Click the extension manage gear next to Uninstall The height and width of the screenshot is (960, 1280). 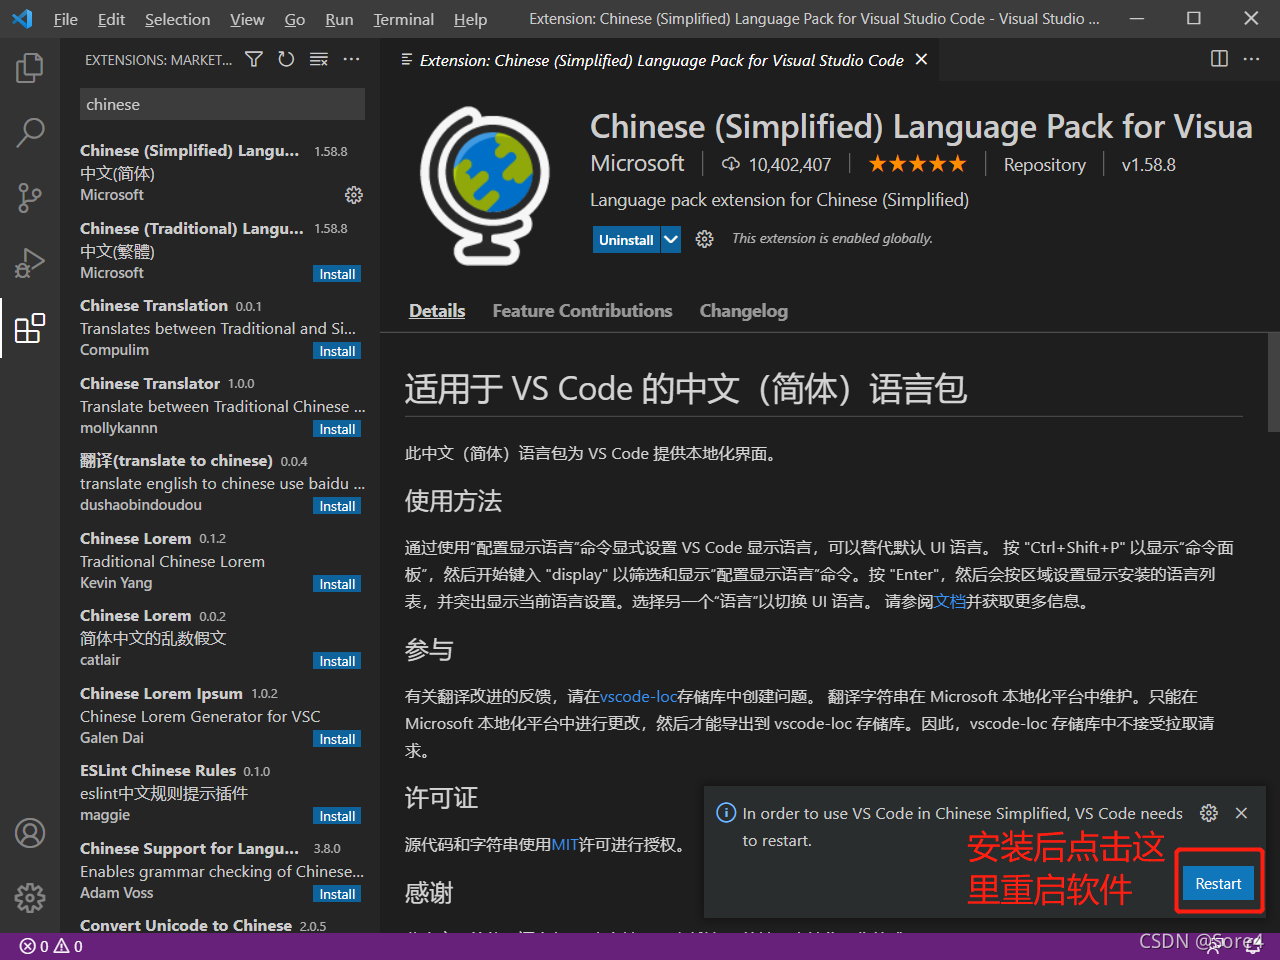coord(704,239)
